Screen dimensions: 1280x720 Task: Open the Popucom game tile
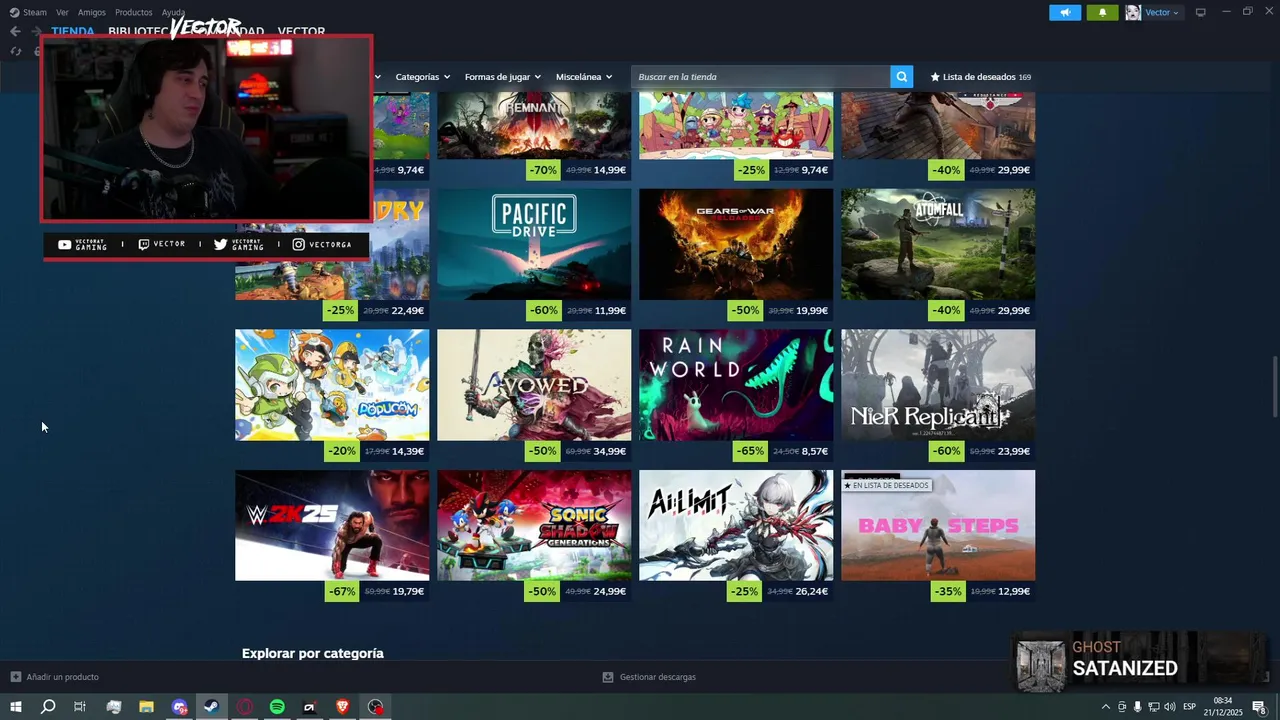[x=332, y=385]
